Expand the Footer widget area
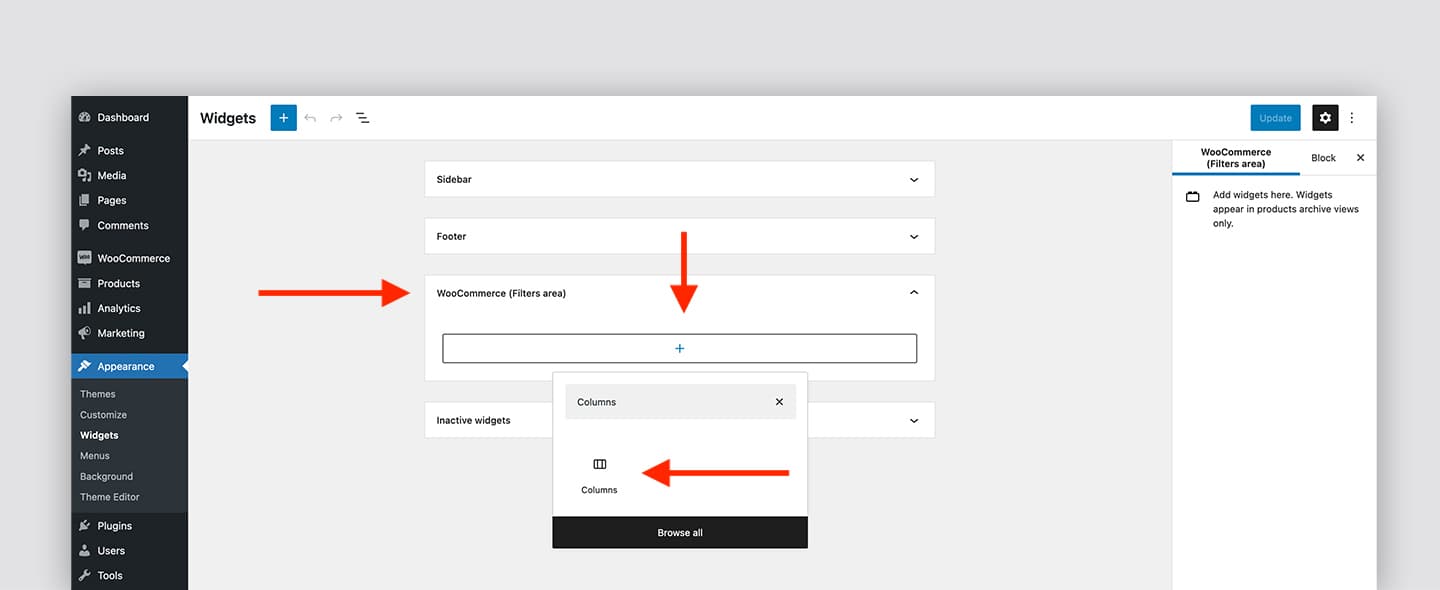 tap(914, 237)
